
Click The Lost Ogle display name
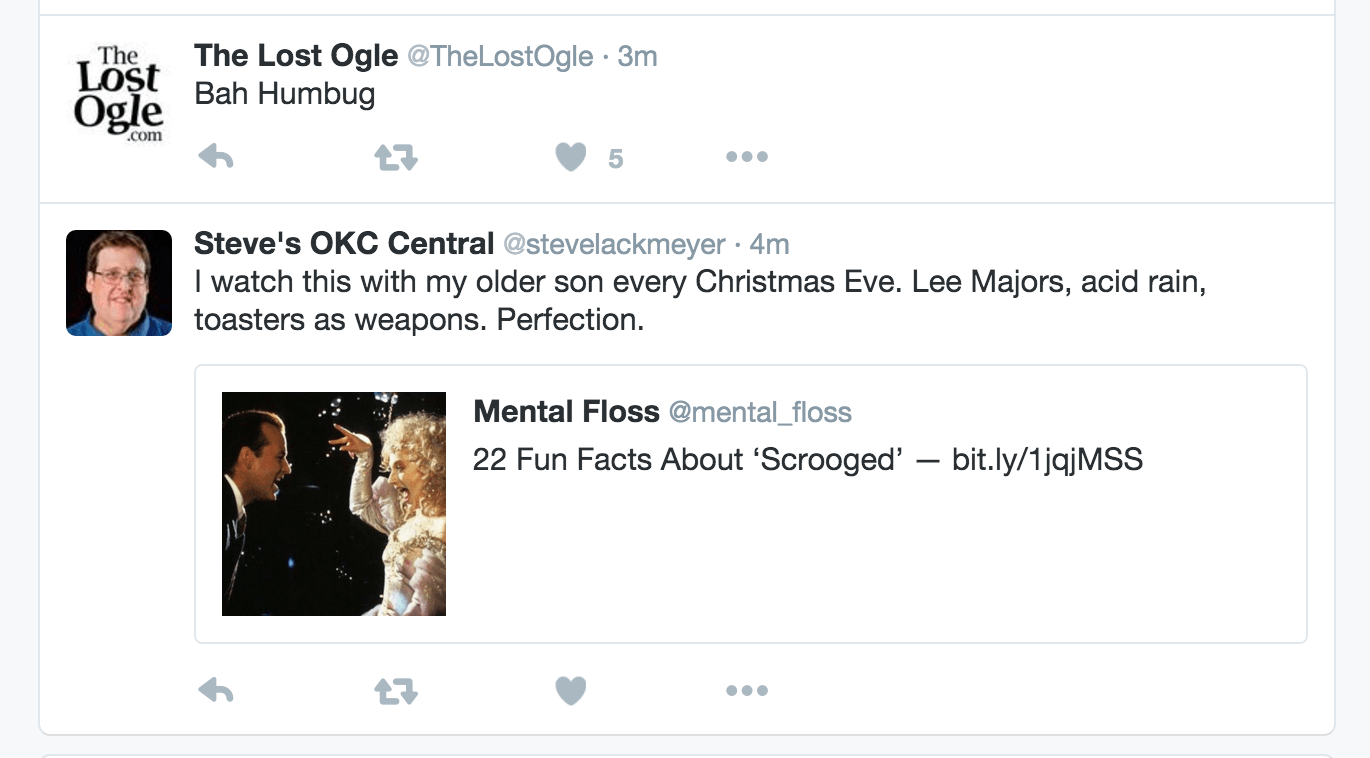click(x=296, y=56)
